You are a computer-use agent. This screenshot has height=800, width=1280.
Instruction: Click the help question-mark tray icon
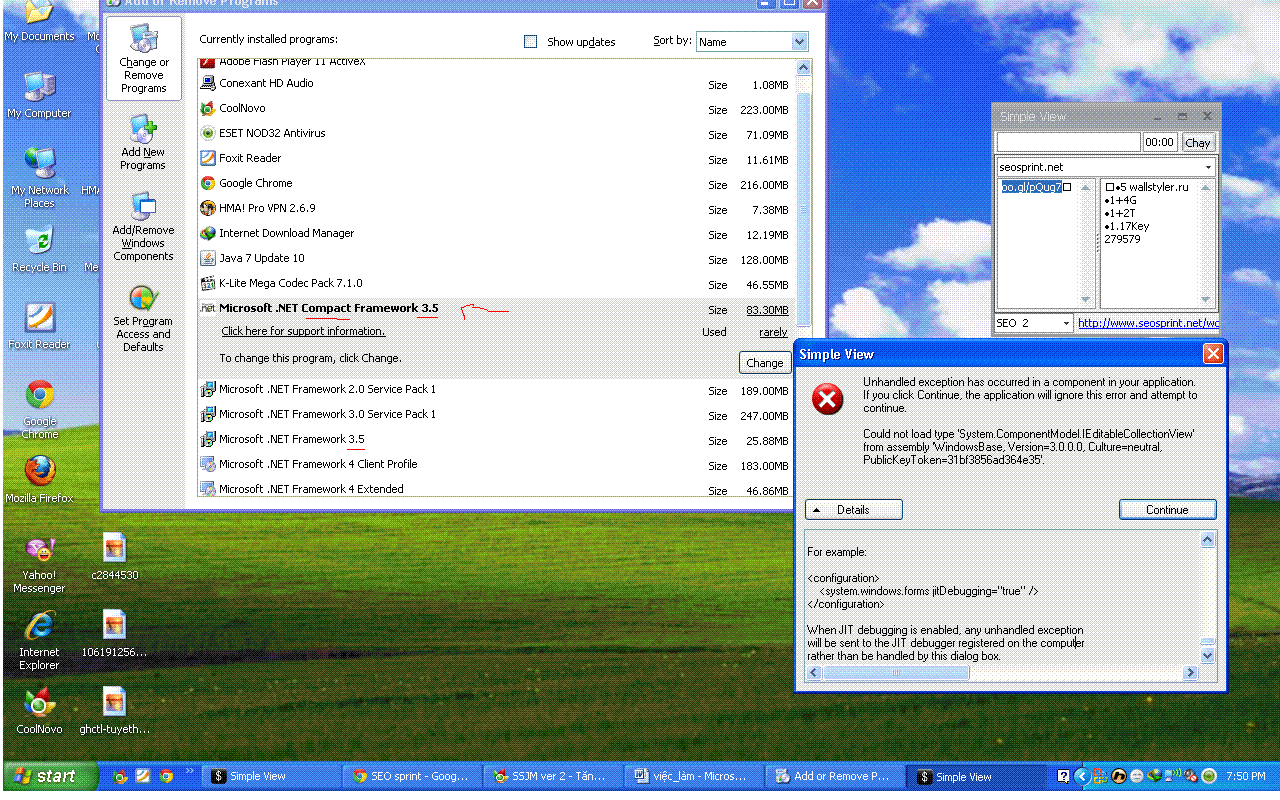pyautogui.click(x=1064, y=776)
